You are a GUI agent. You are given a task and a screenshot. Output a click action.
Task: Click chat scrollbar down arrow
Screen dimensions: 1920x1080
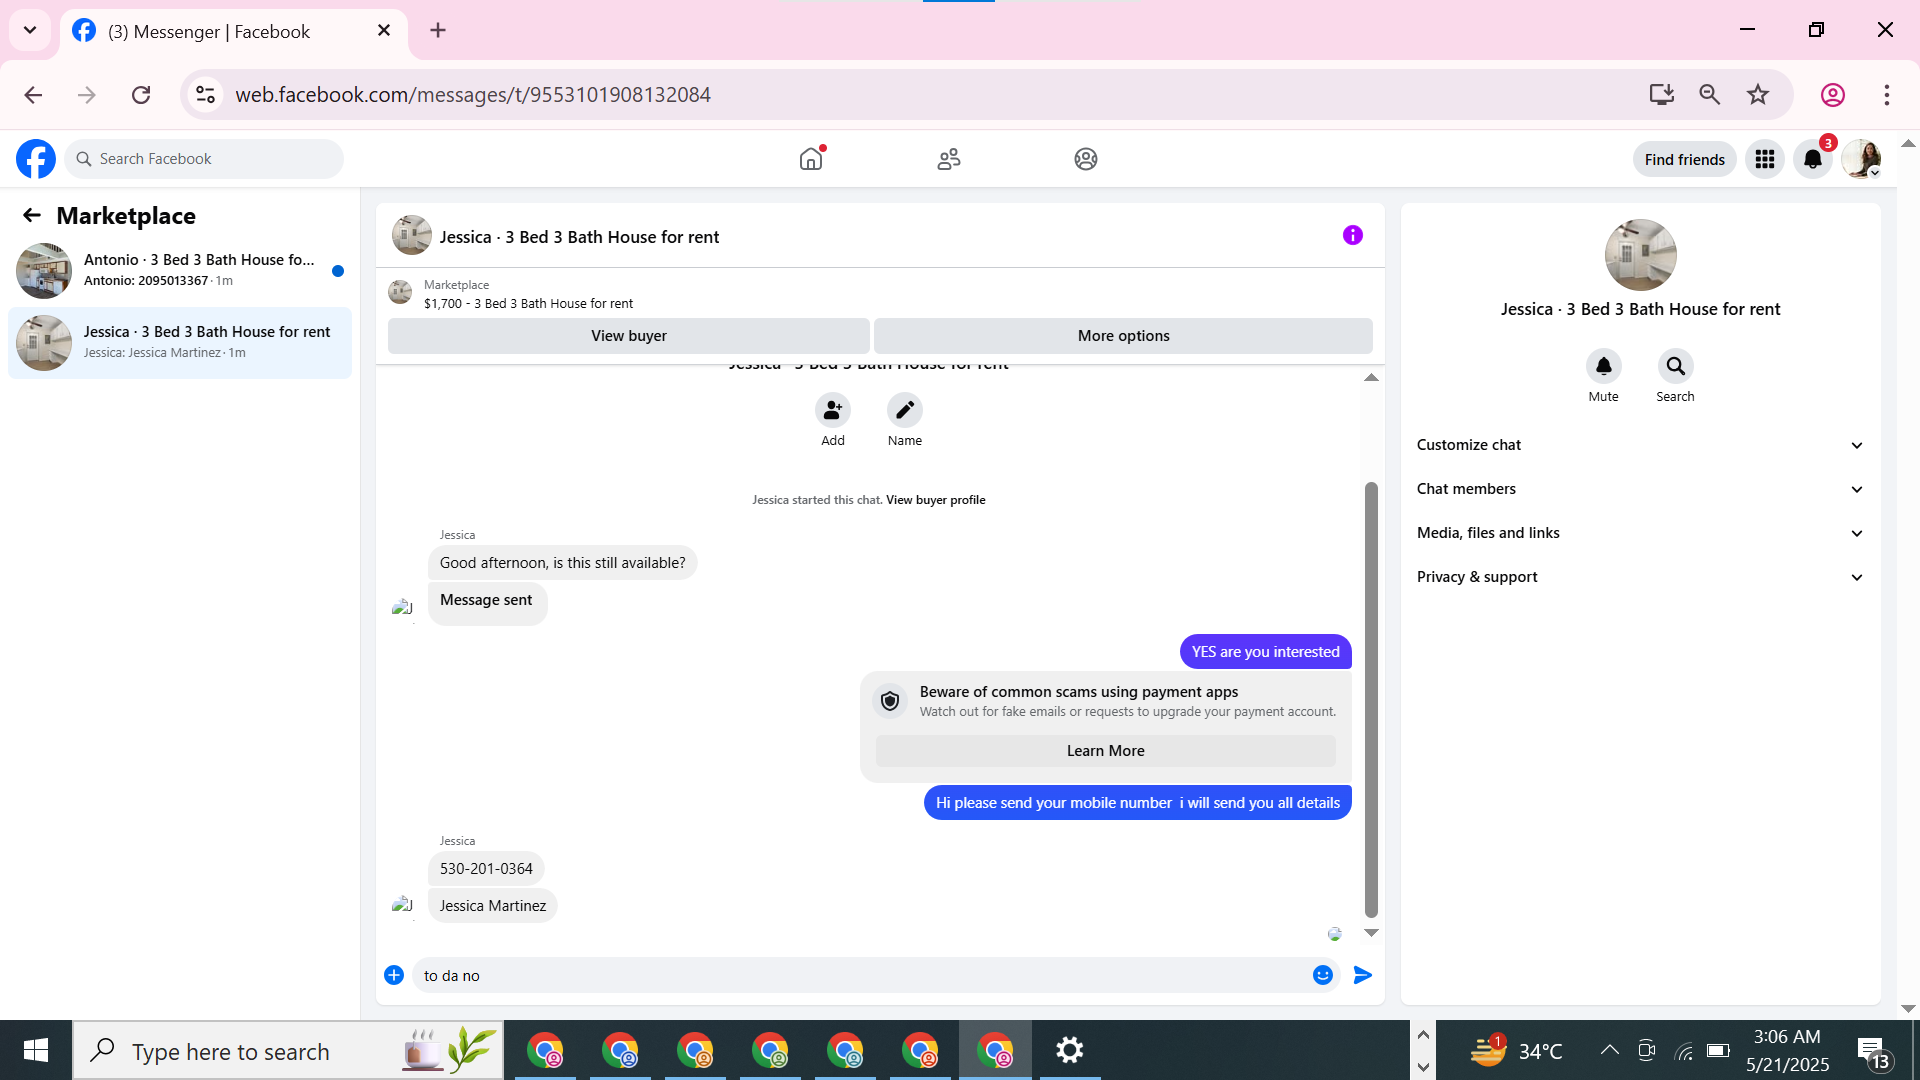(1371, 932)
